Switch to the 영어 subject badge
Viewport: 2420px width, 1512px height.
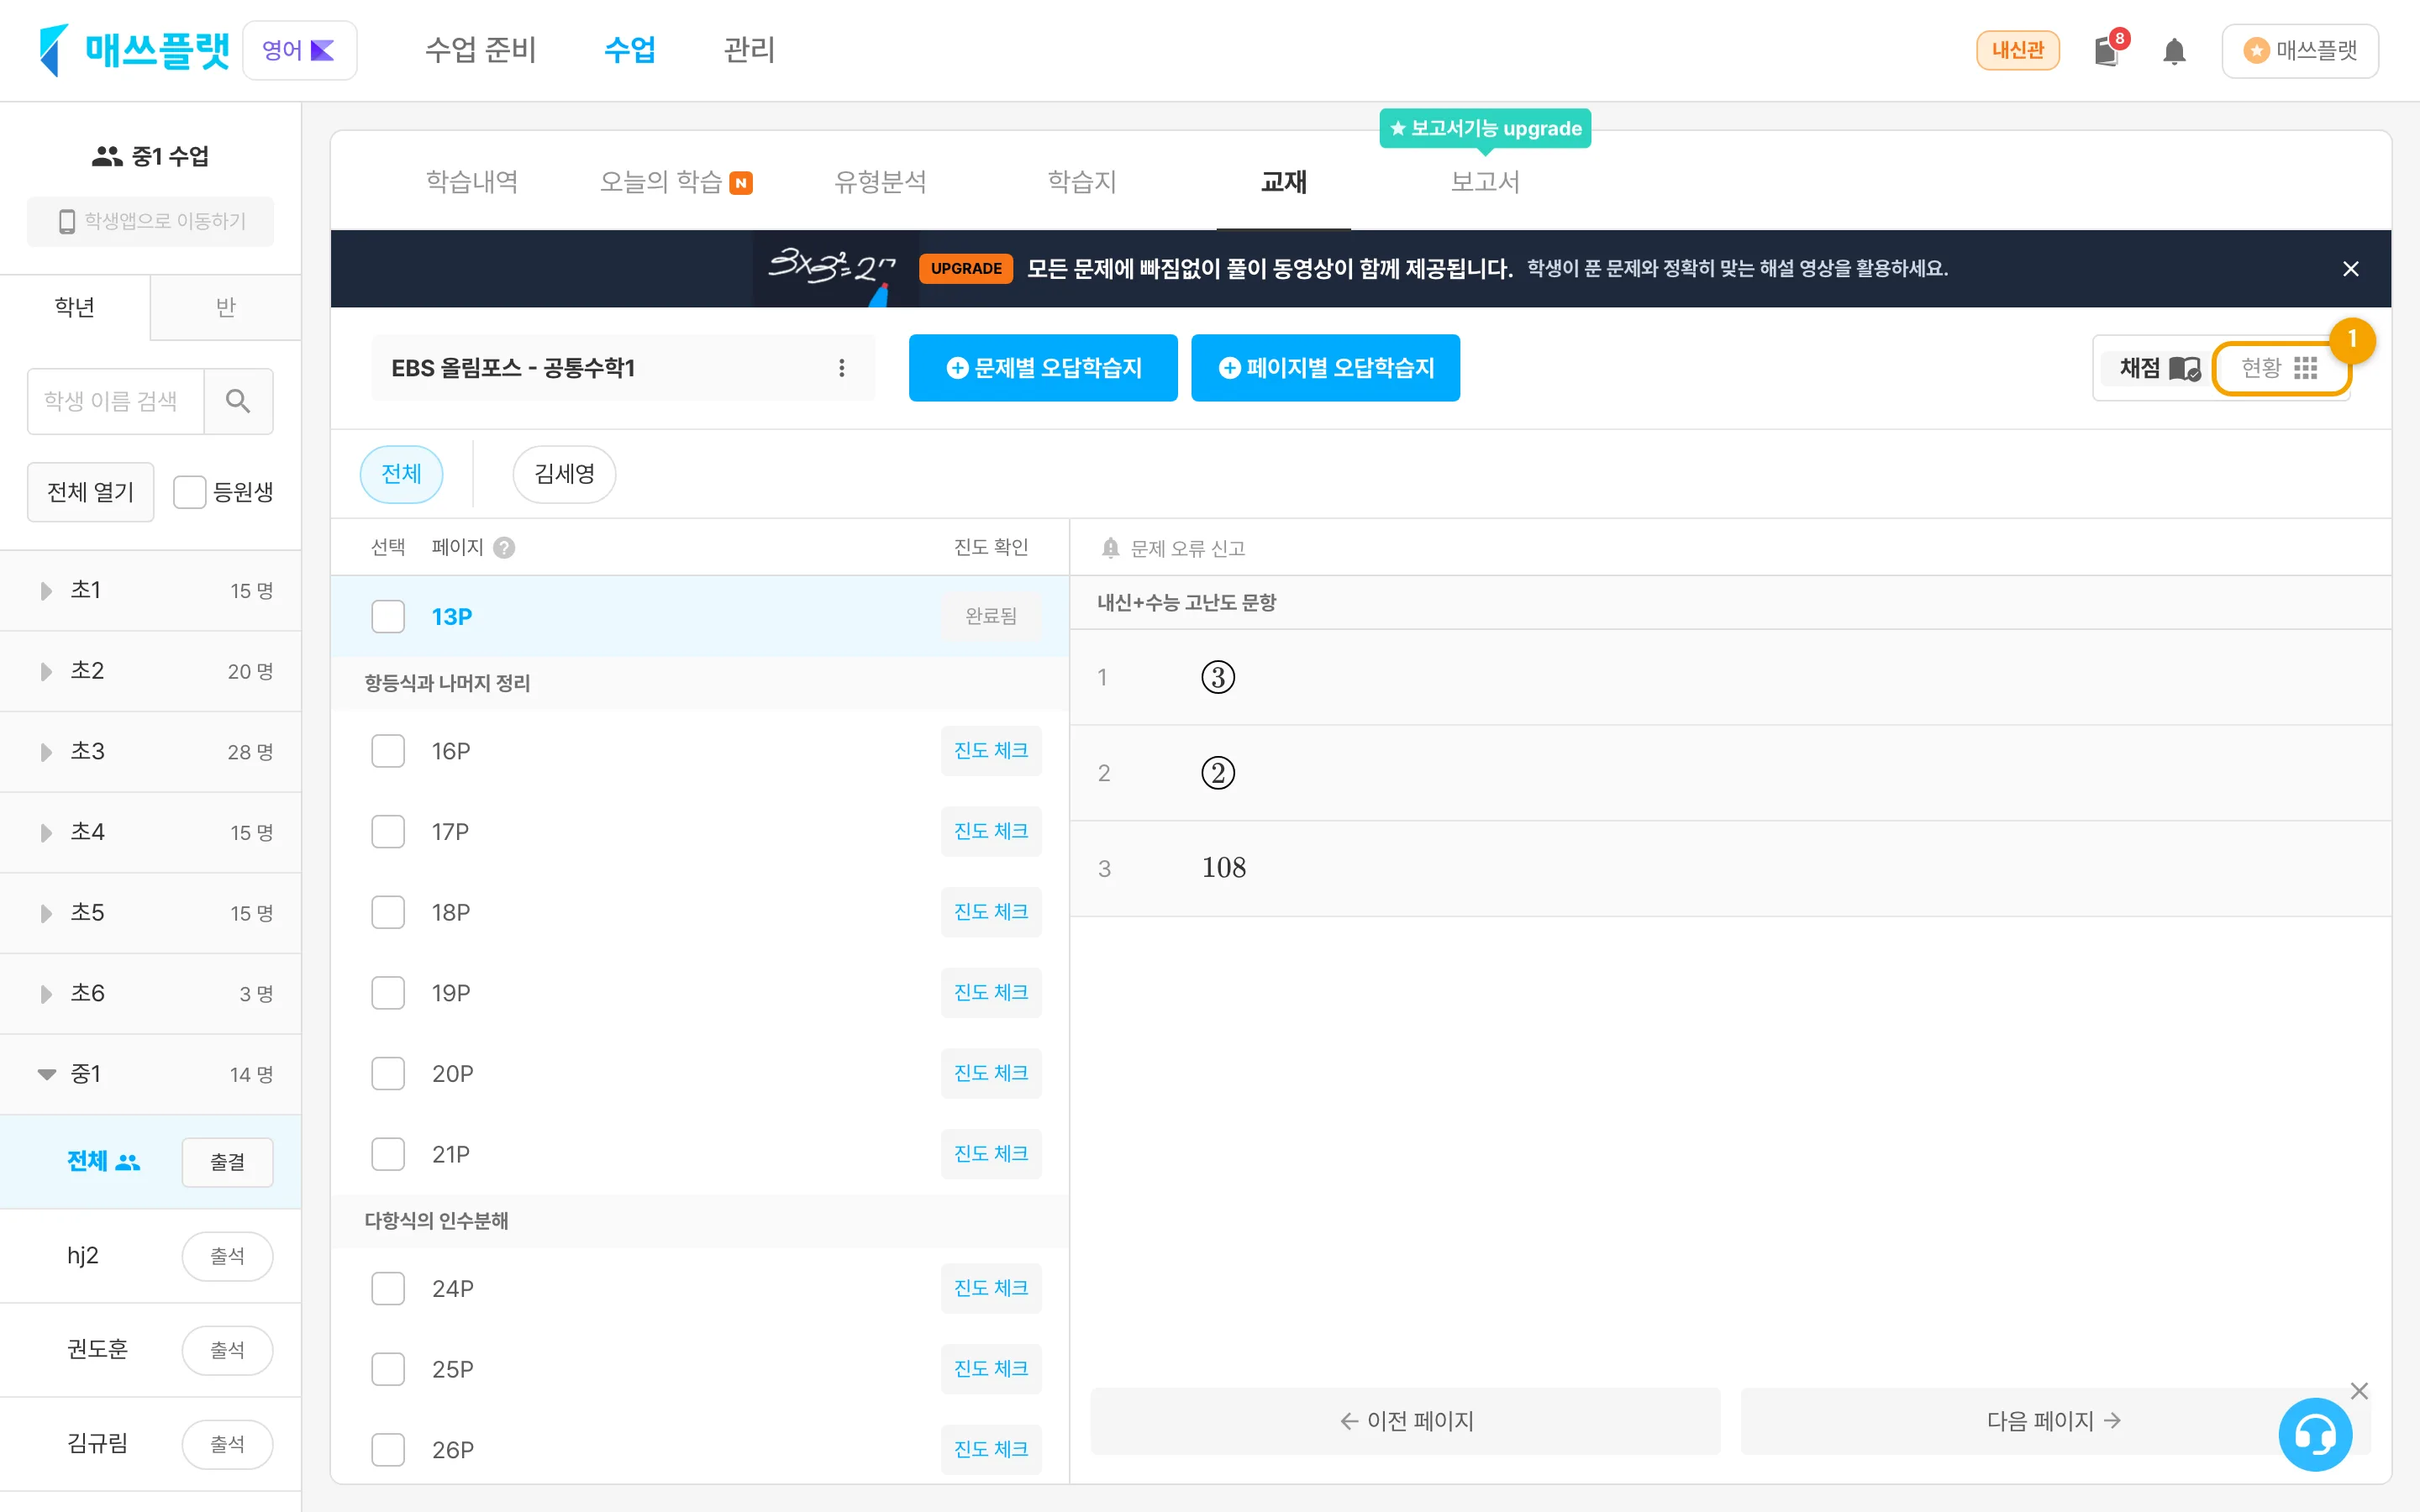pos(299,50)
